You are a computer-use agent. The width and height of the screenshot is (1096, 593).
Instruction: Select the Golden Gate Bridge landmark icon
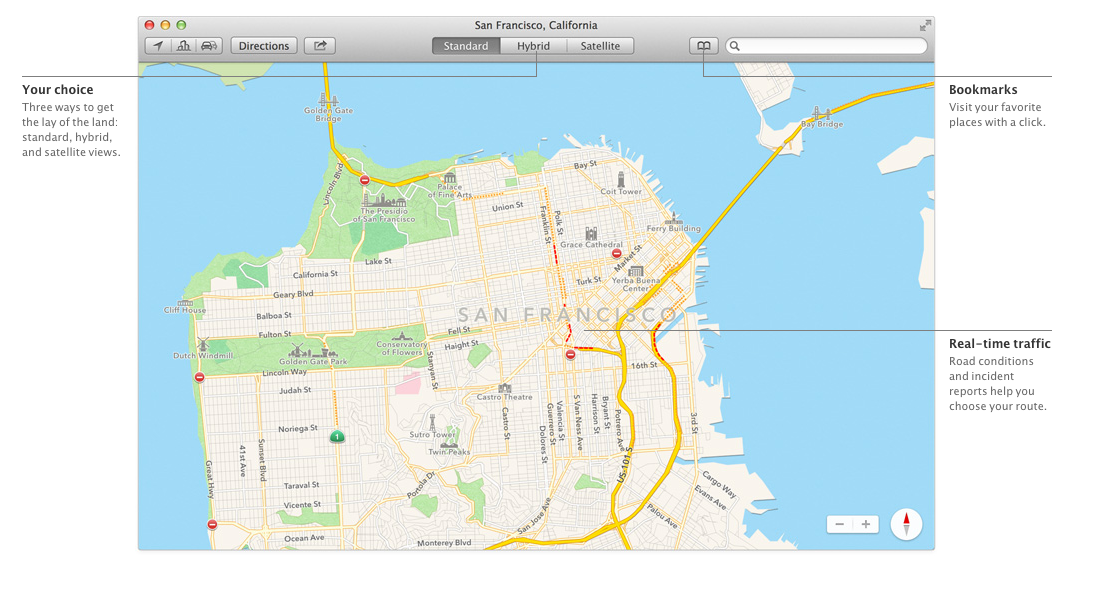coord(328,99)
